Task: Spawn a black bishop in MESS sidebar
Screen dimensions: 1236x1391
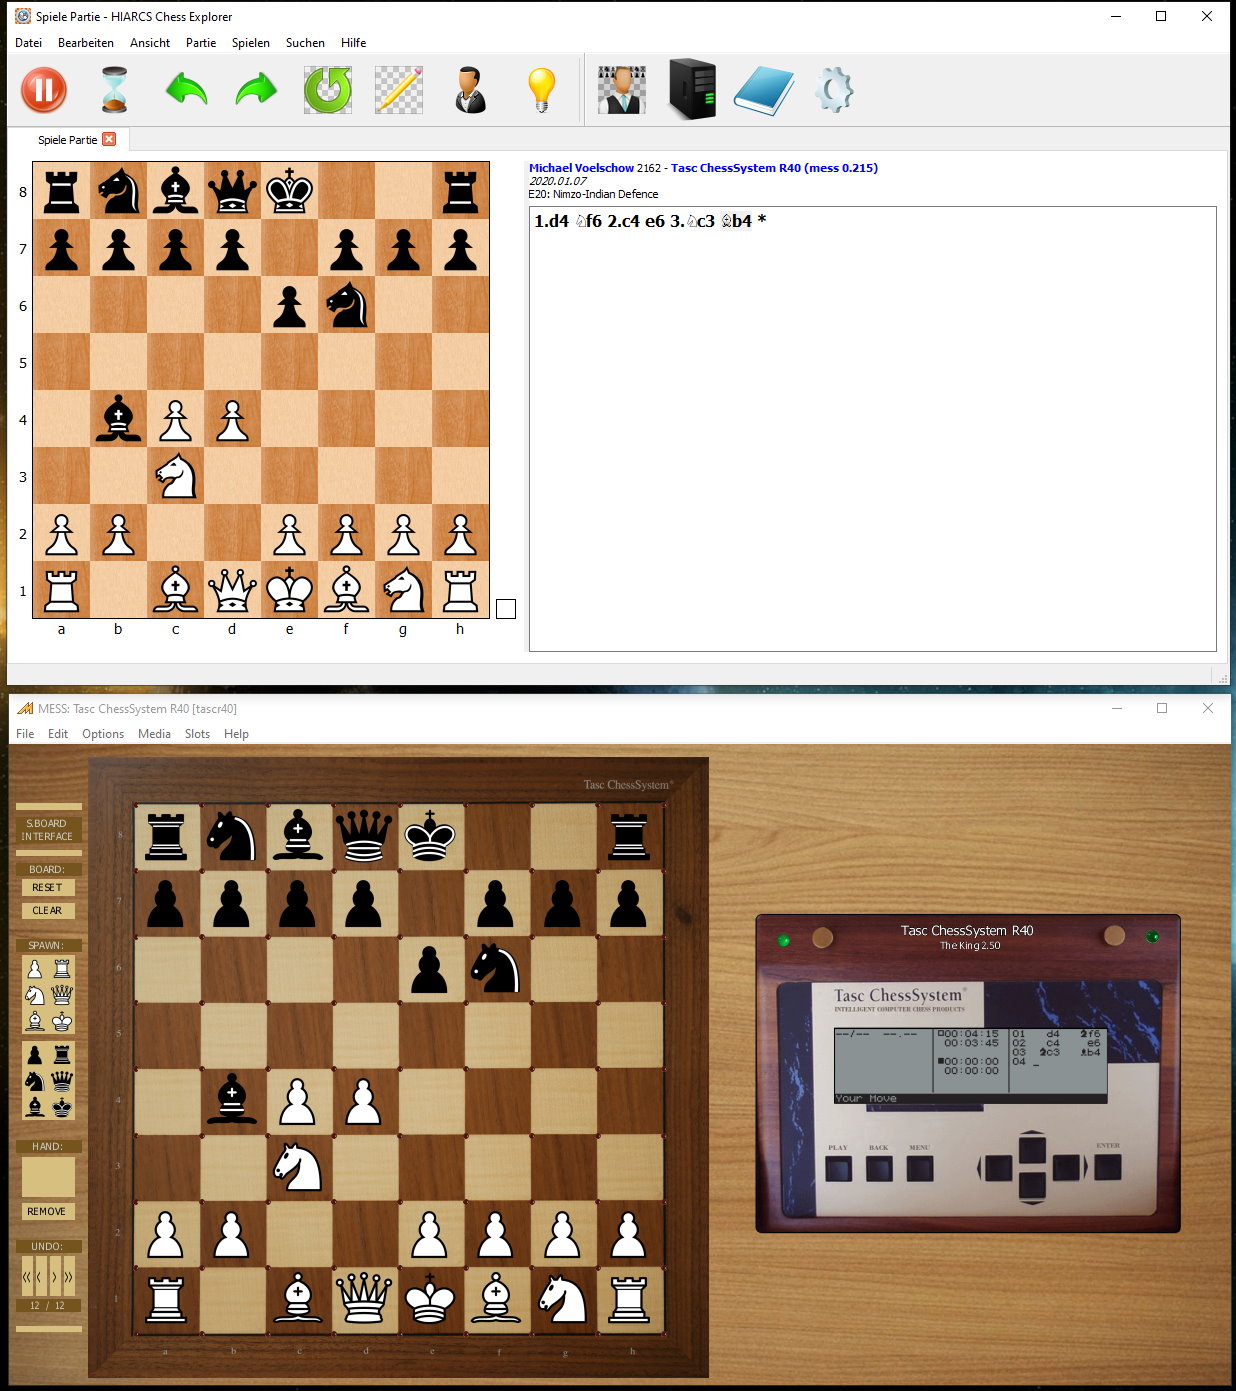Action: point(35,1107)
